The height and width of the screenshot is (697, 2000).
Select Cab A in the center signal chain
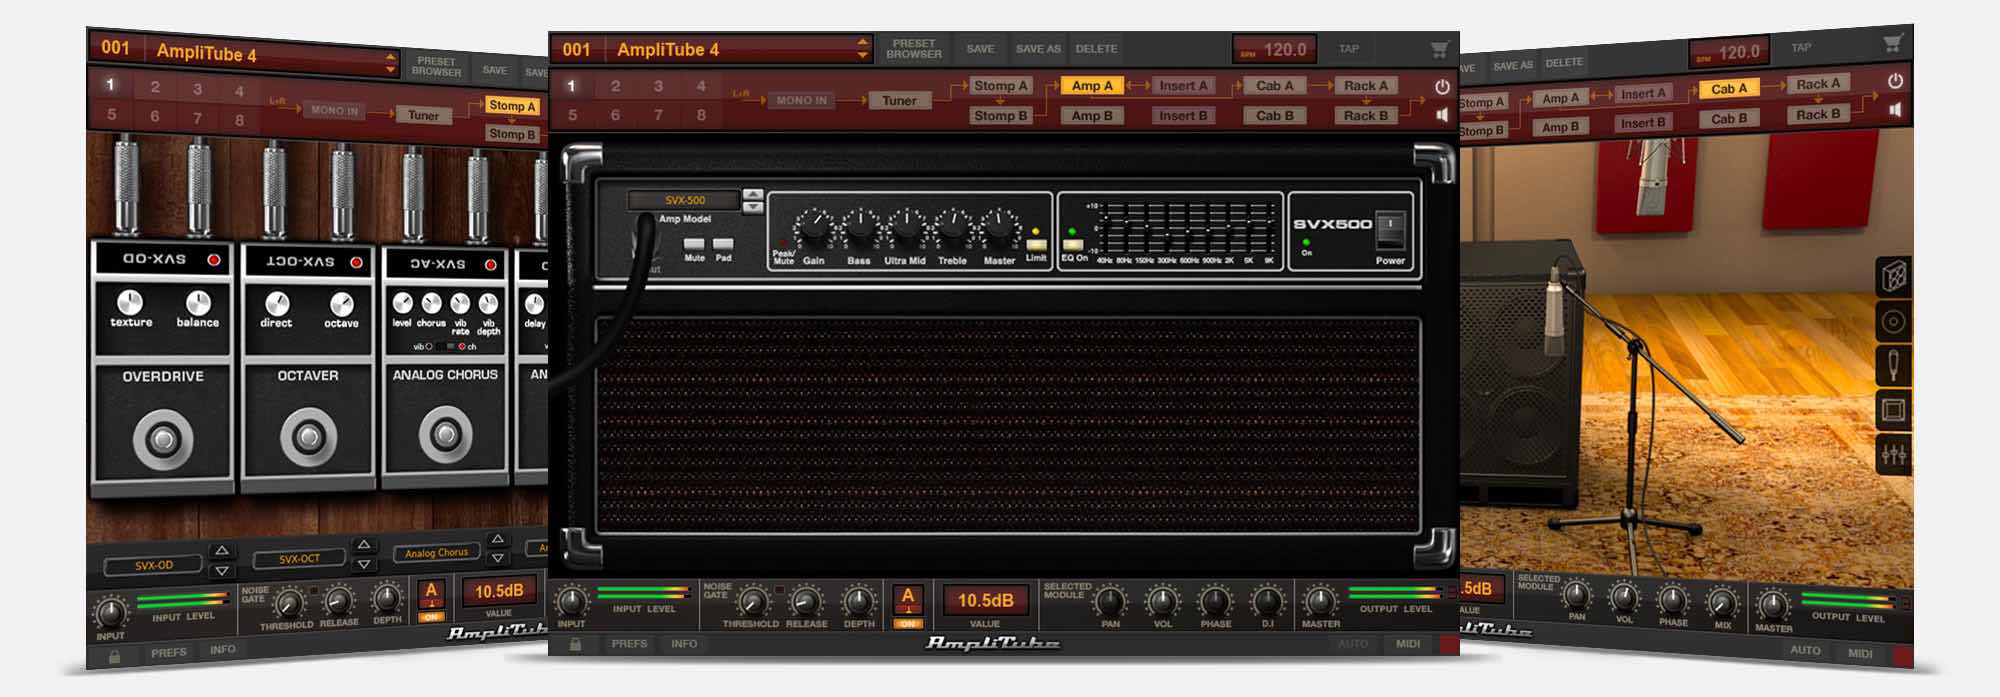click(x=1274, y=86)
